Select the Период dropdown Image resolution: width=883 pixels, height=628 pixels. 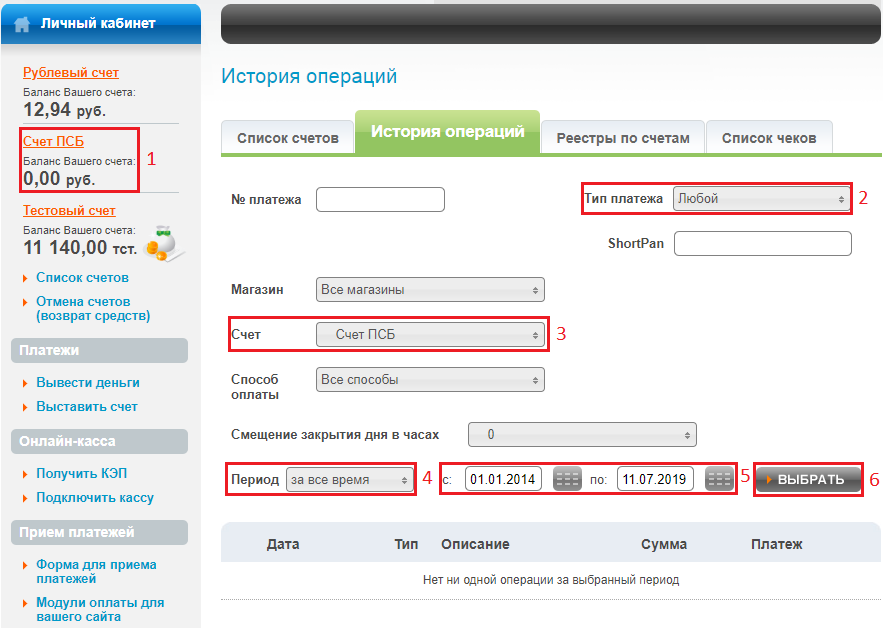click(350, 480)
